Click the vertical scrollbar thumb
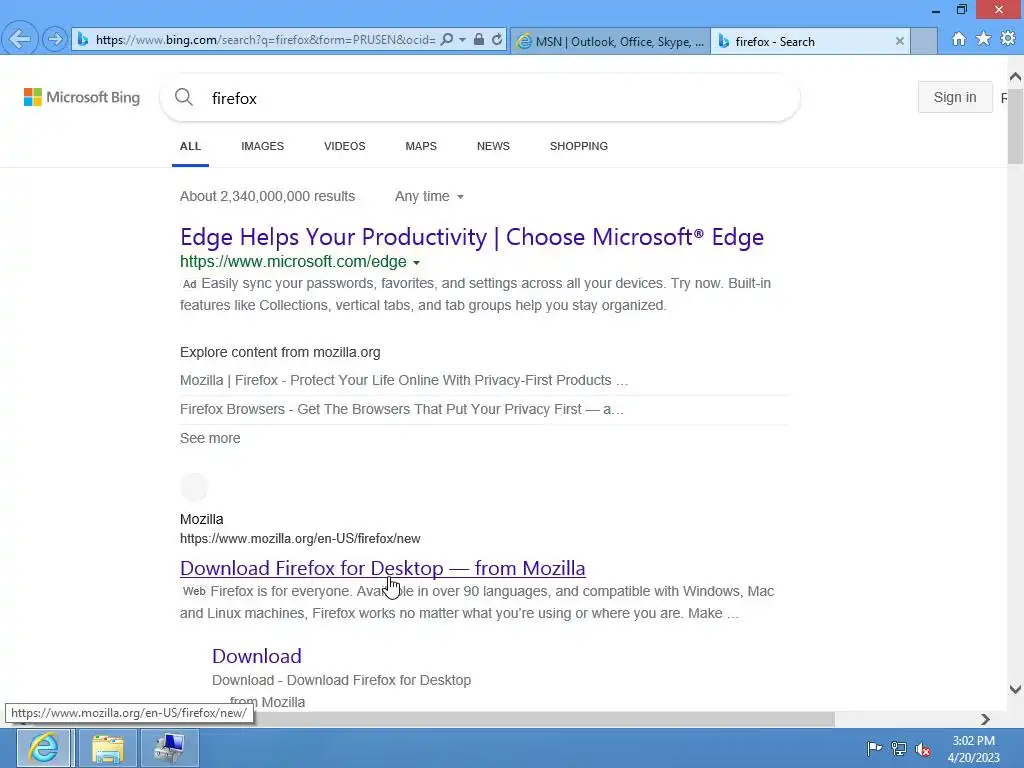 coord(1015,125)
